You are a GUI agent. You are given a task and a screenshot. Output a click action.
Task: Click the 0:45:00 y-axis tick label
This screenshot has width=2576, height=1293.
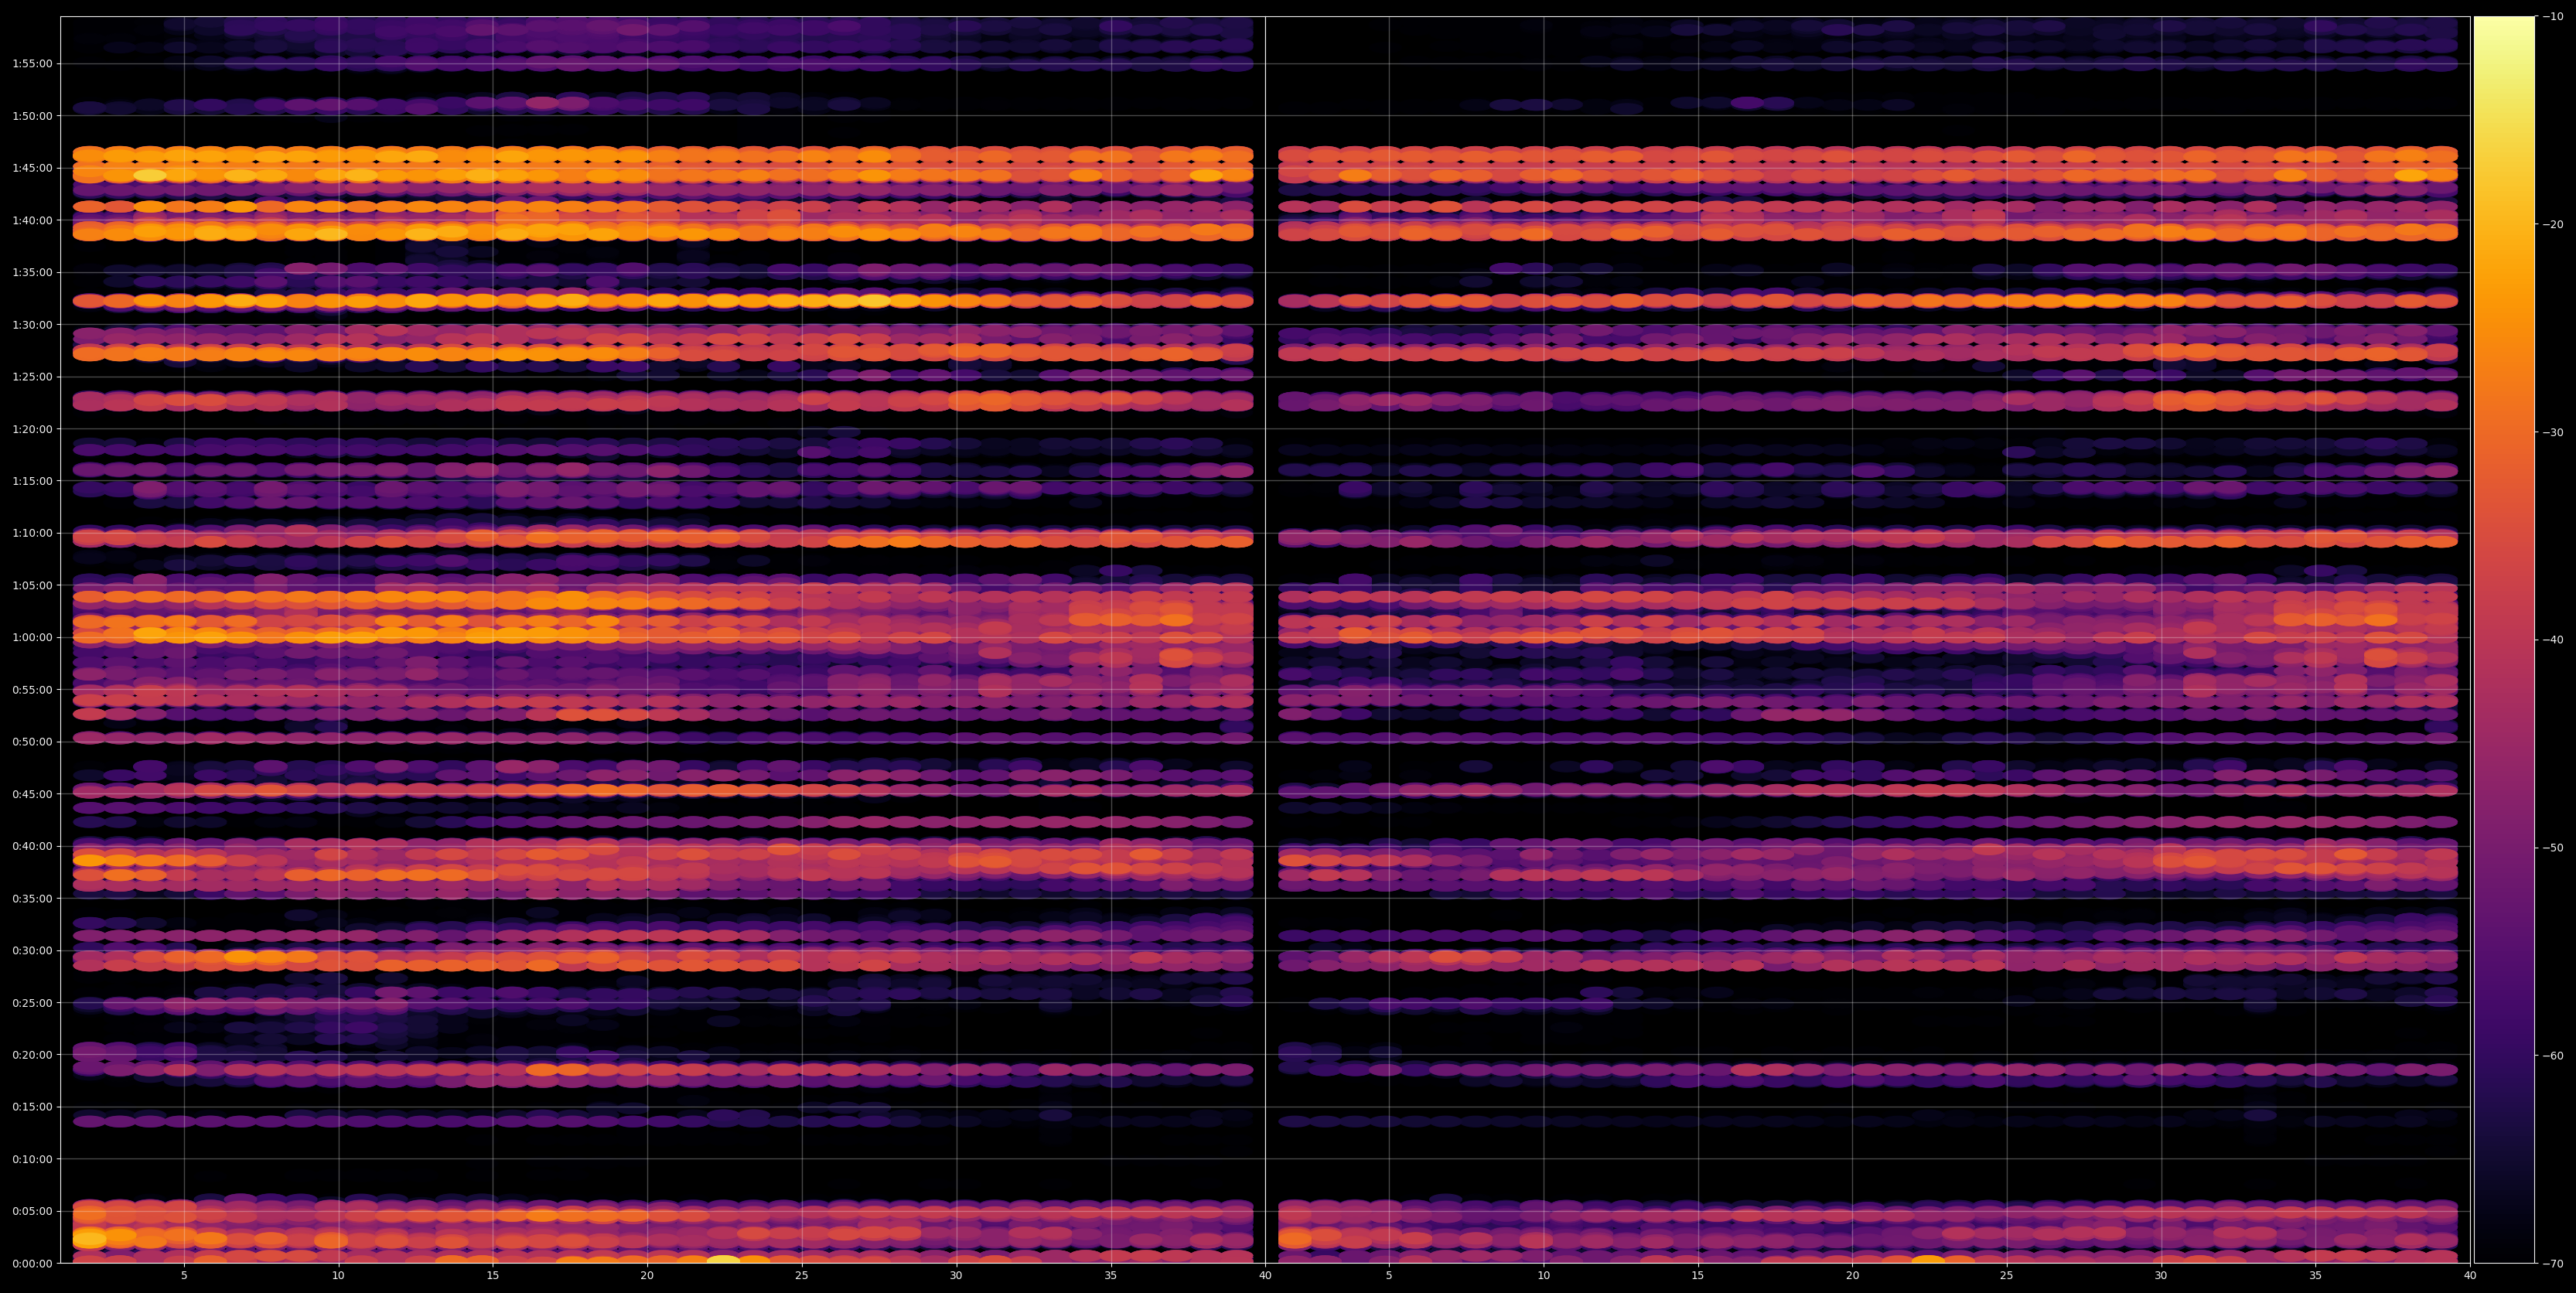(32, 794)
